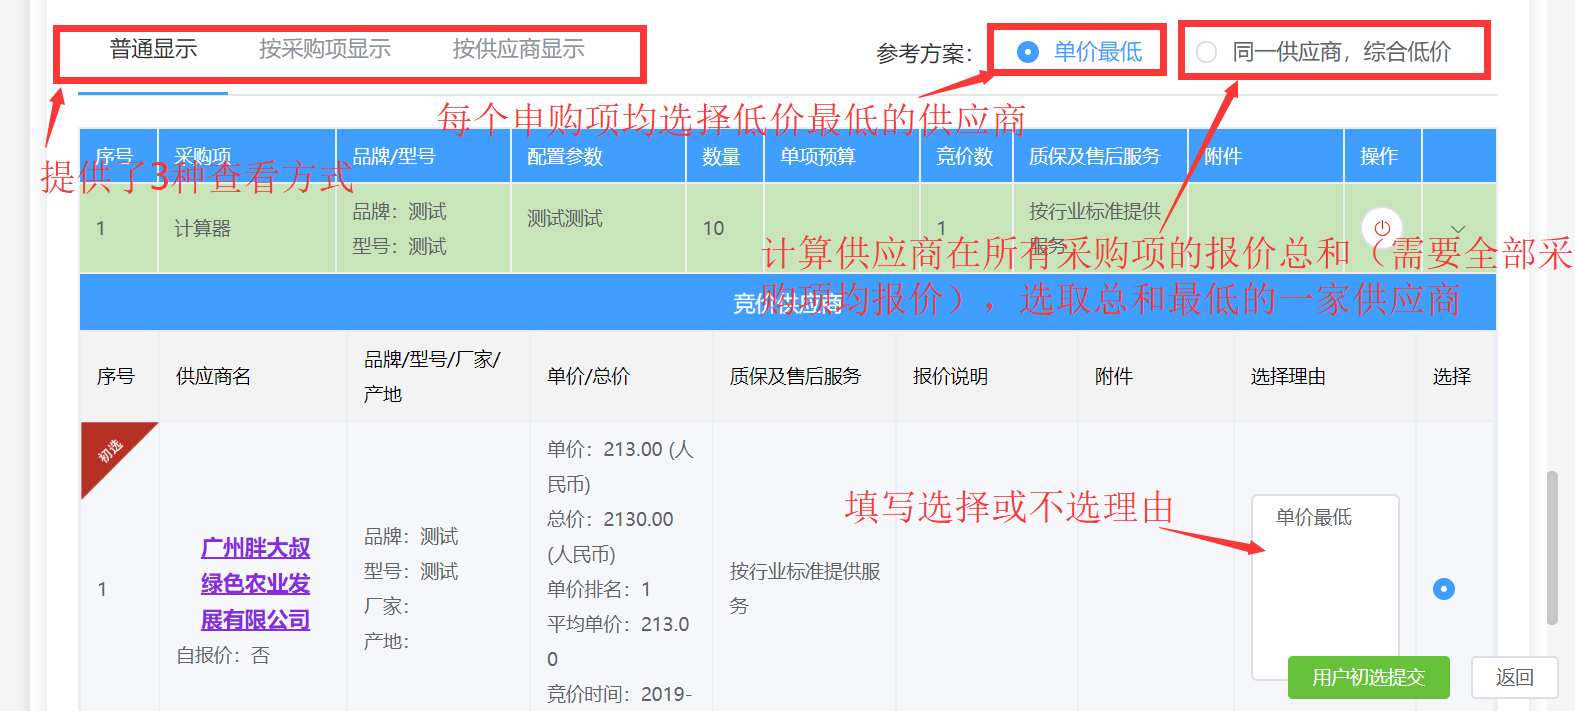Image resolution: width=1575 pixels, height=711 pixels.
Task: Open the 按采购项显示 tab
Action: (x=325, y=49)
